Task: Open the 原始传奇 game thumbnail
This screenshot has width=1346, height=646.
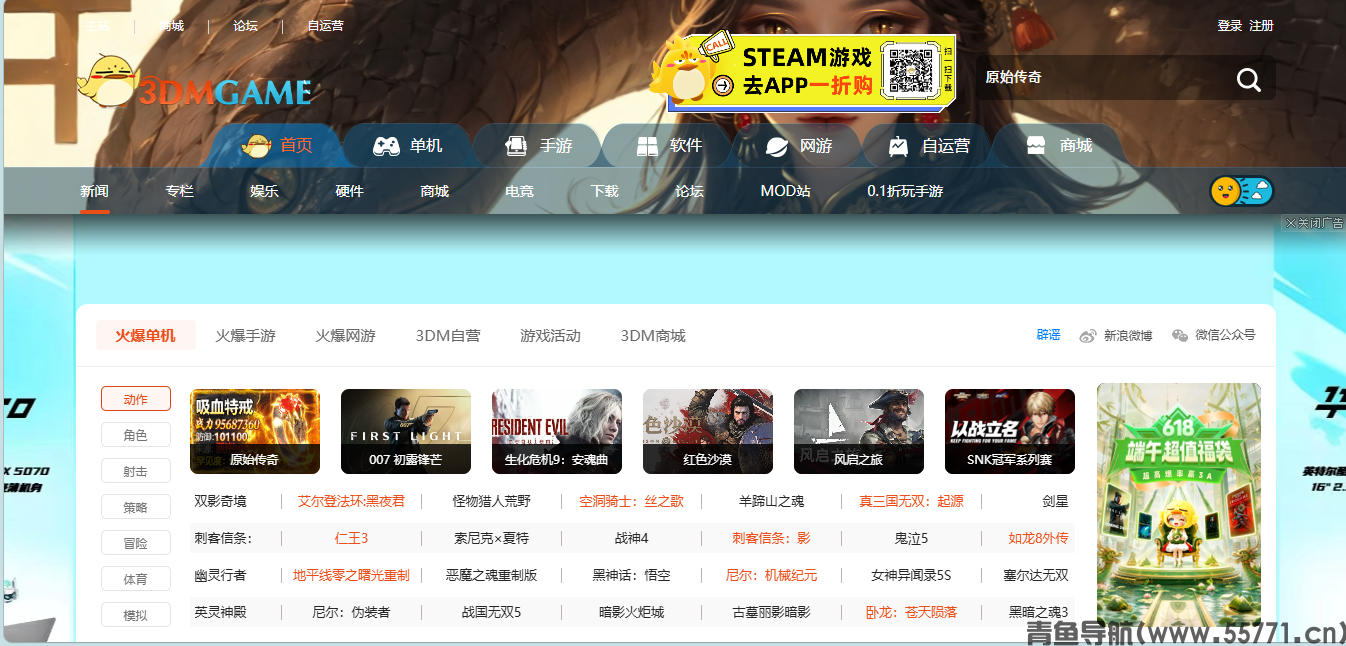Action: pos(255,431)
